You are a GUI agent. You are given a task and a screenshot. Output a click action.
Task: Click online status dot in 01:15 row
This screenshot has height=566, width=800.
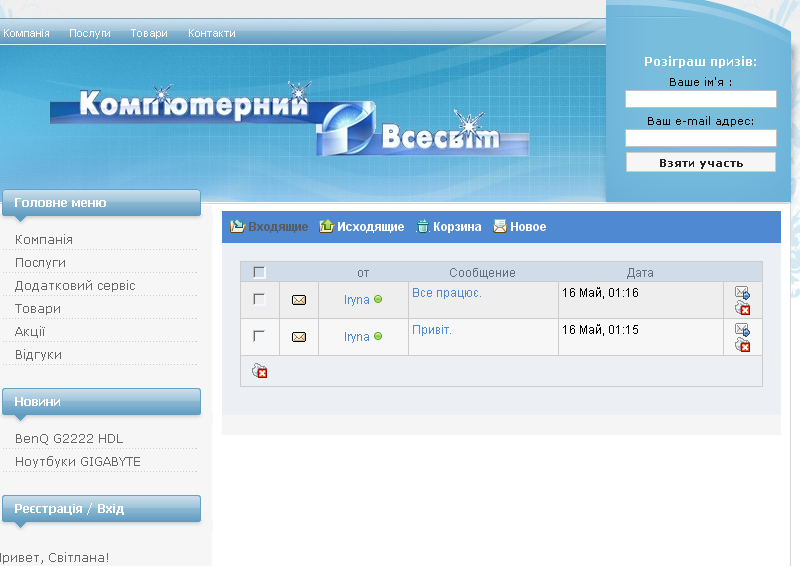pos(378,336)
